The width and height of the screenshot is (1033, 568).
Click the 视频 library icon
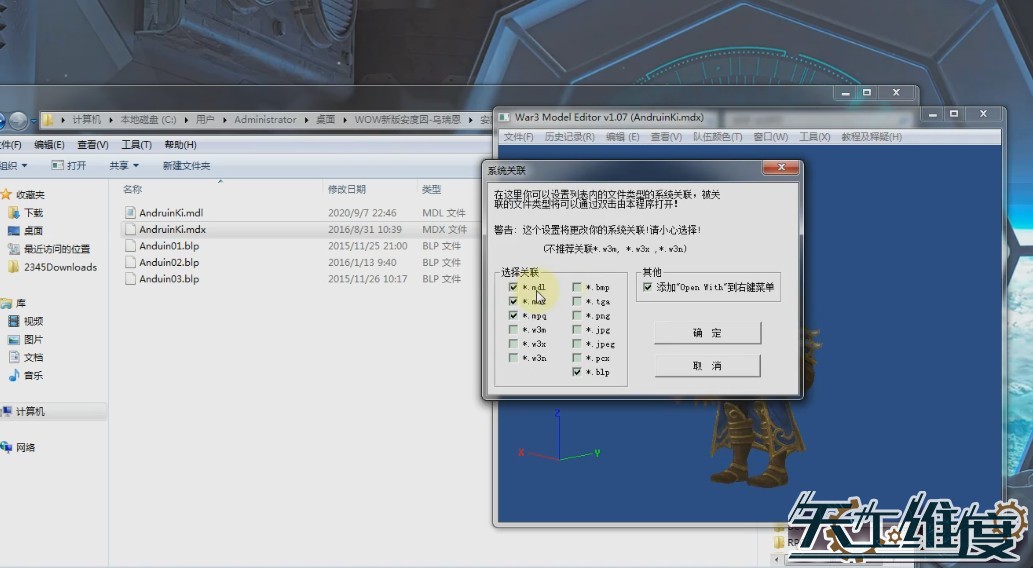[14, 321]
